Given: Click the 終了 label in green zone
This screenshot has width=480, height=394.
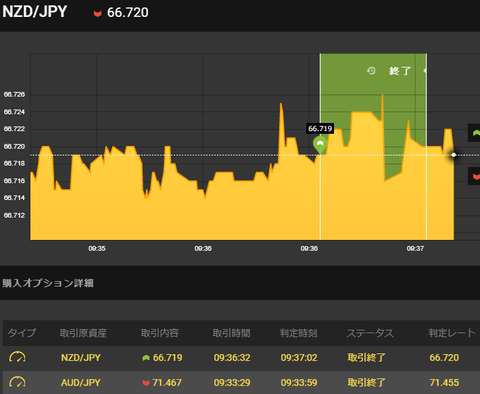Looking at the screenshot, I should tap(400, 71).
